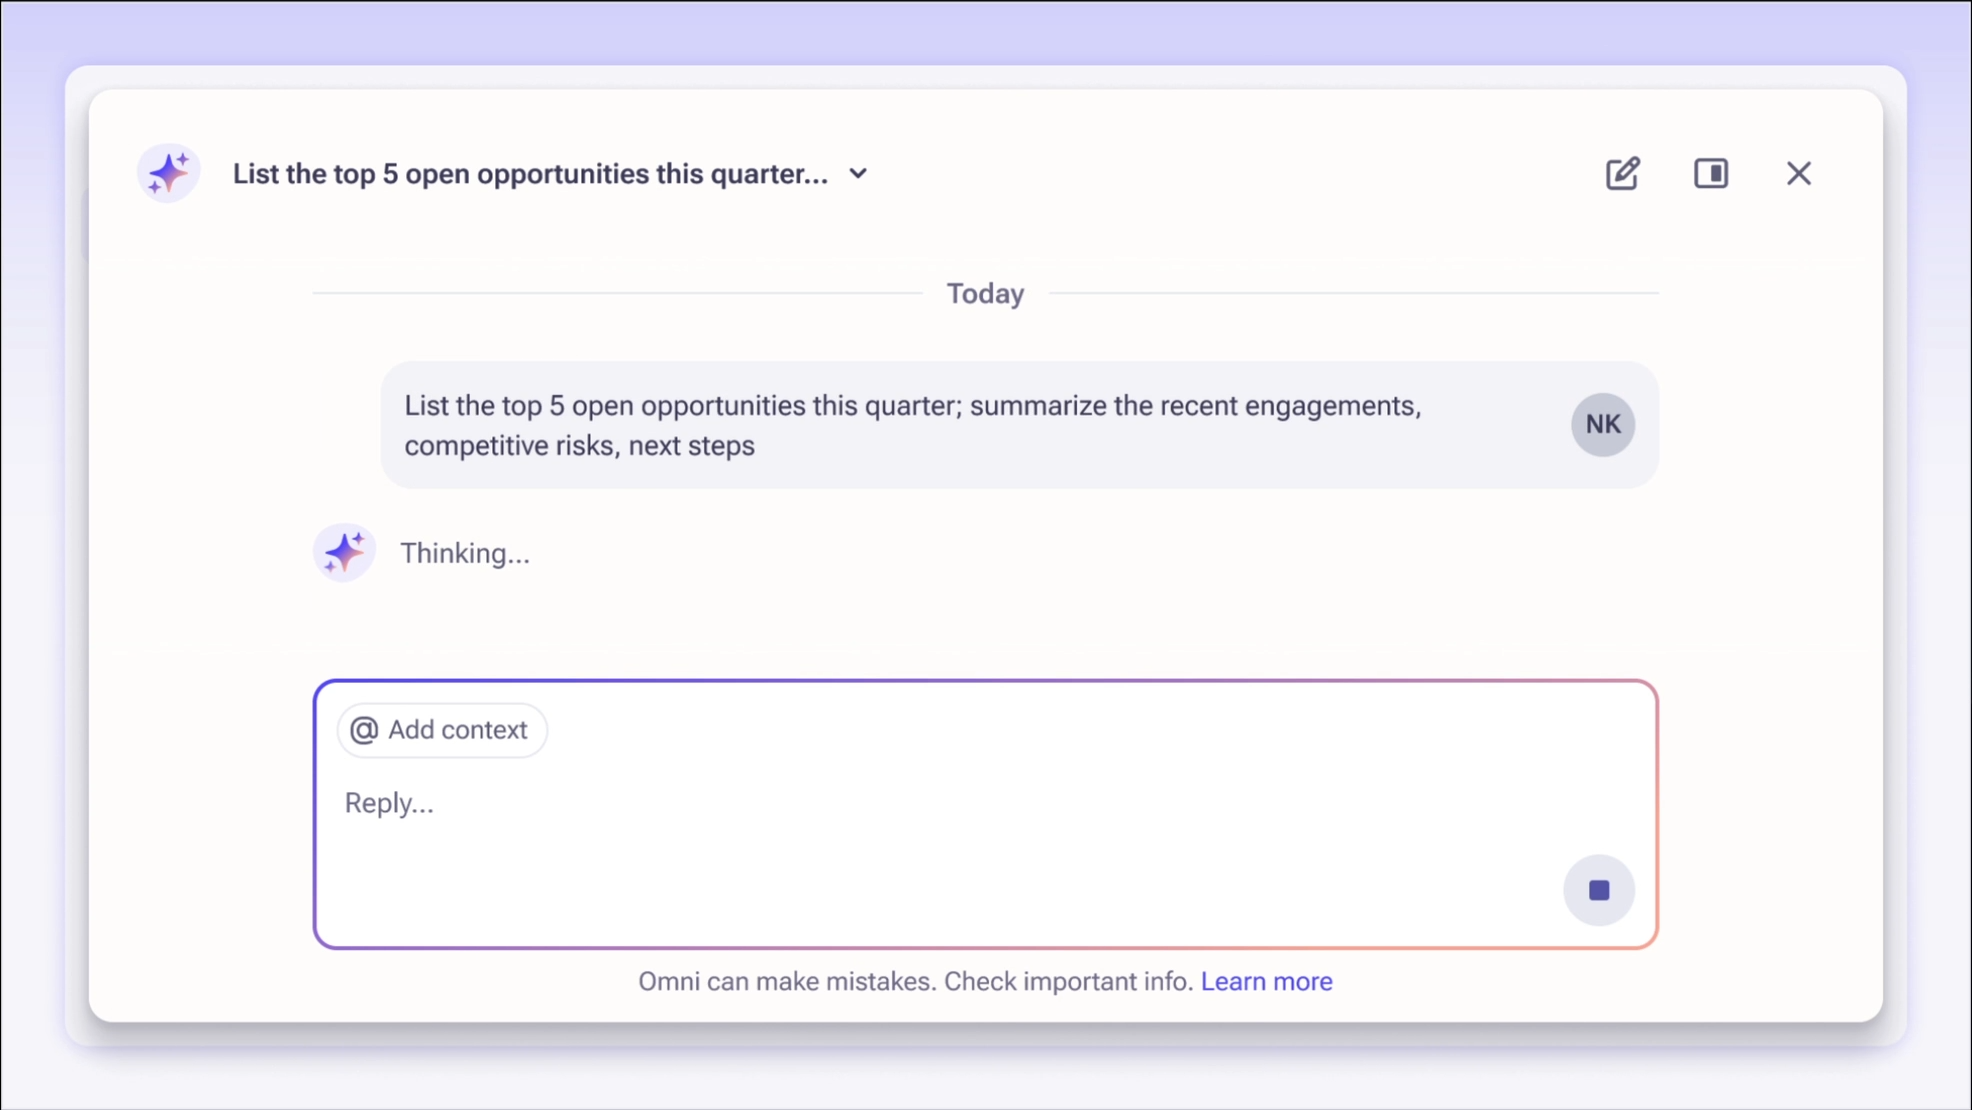
Task: Open new chat with compose icon
Action: 1622,173
